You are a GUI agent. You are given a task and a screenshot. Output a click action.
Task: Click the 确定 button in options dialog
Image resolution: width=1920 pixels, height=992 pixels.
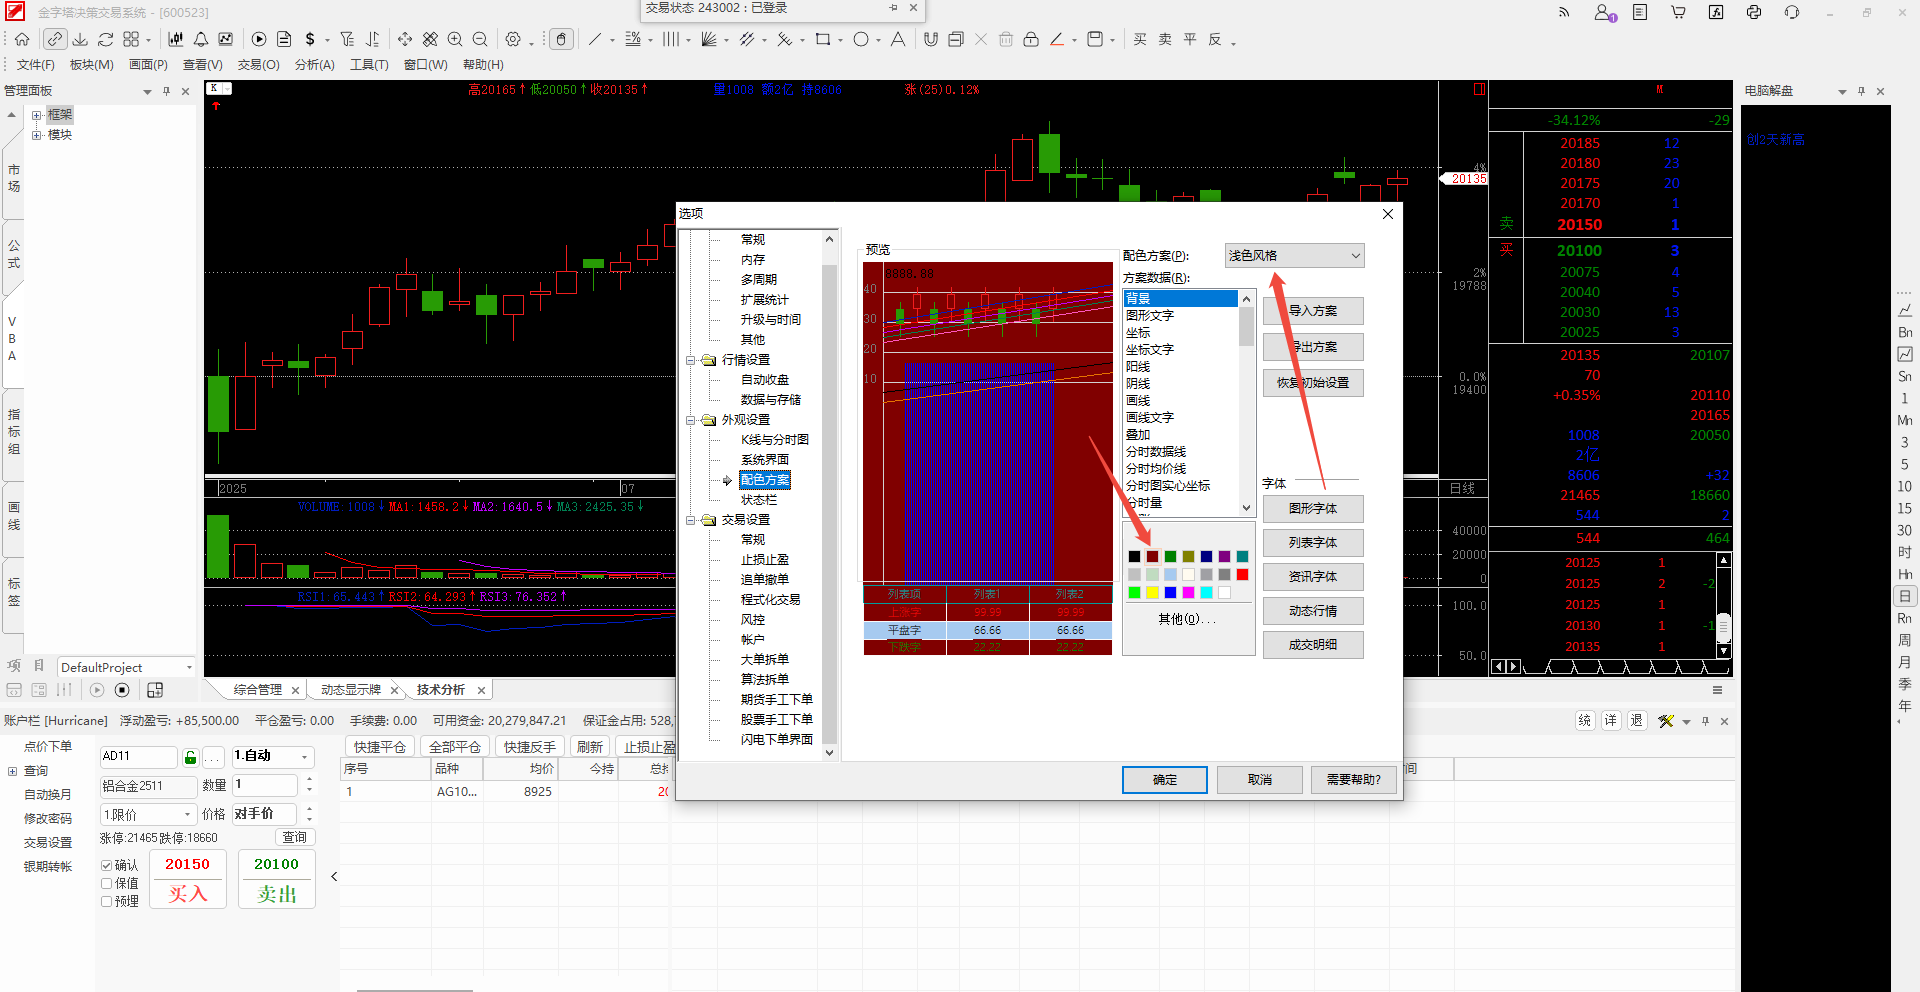(1165, 780)
